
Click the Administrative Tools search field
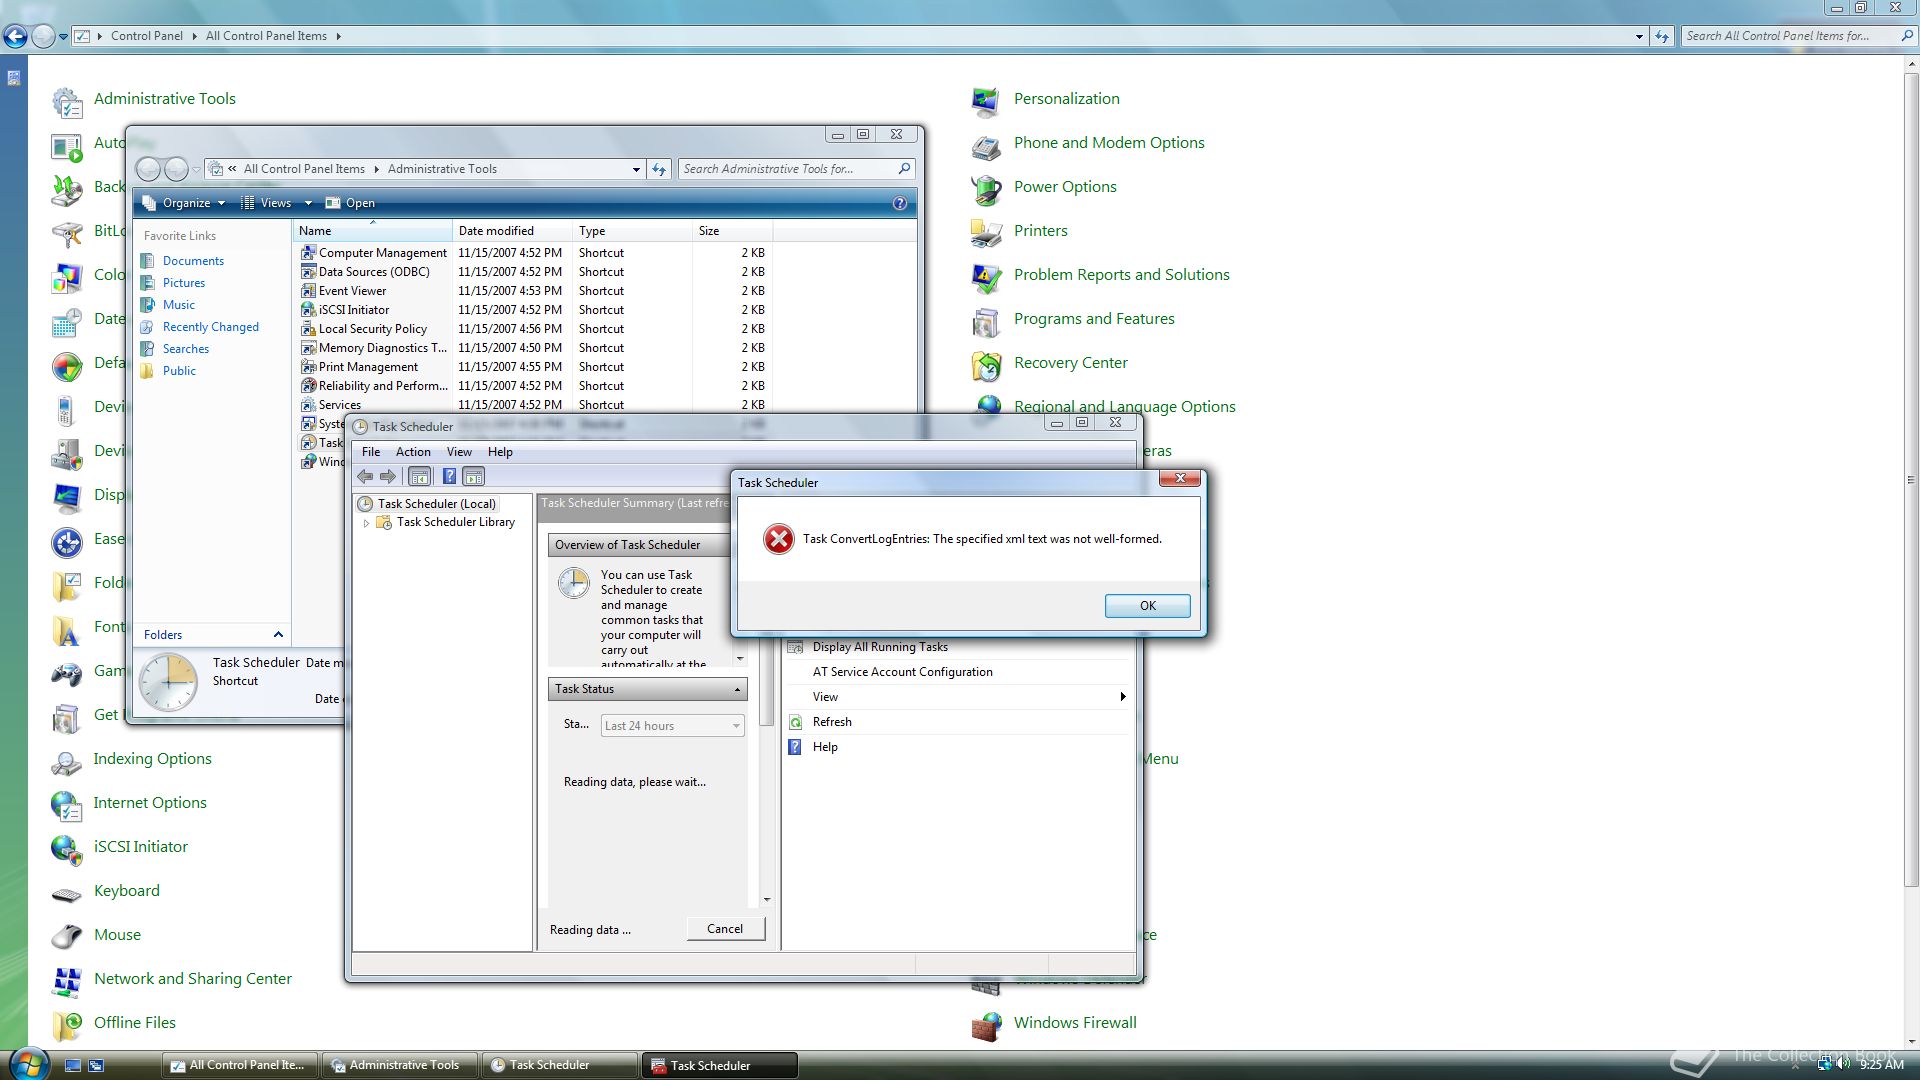pyautogui.click(x=787, y=169)
